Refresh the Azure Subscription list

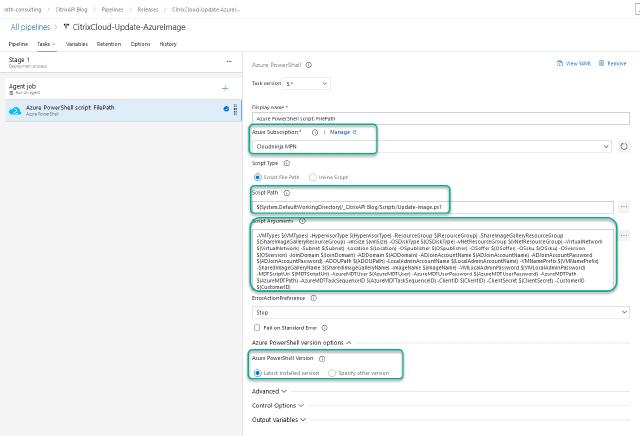point(623,146)
